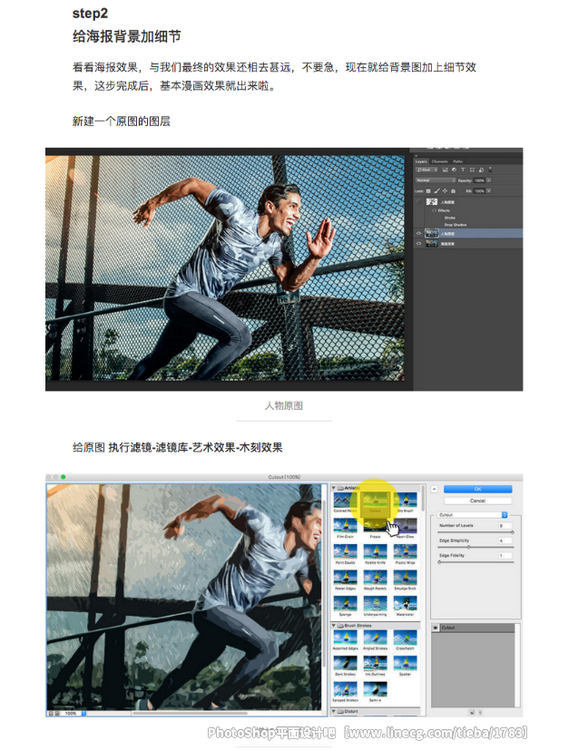
Task: Collapse the Brush Strokes filter folder
Action: pyautogui.click(x=334, y=625)
